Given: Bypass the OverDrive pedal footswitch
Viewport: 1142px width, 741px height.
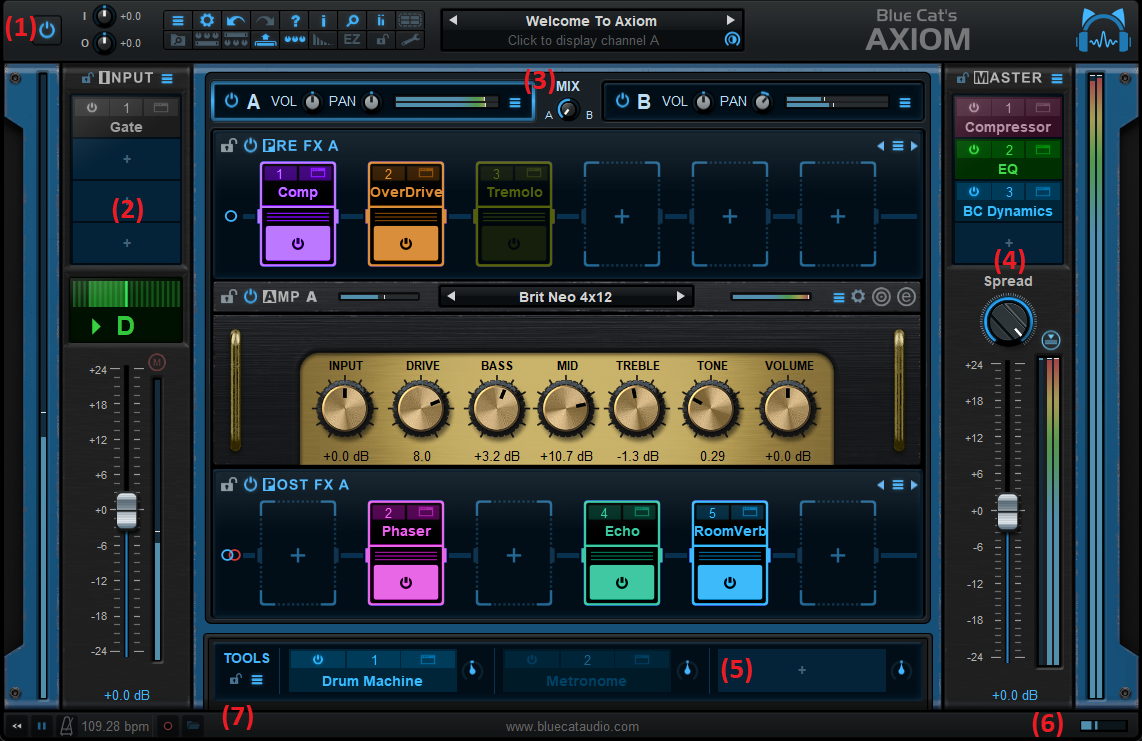Looking at the screenshot, I should pyautogui.click(x=406, y=243).
